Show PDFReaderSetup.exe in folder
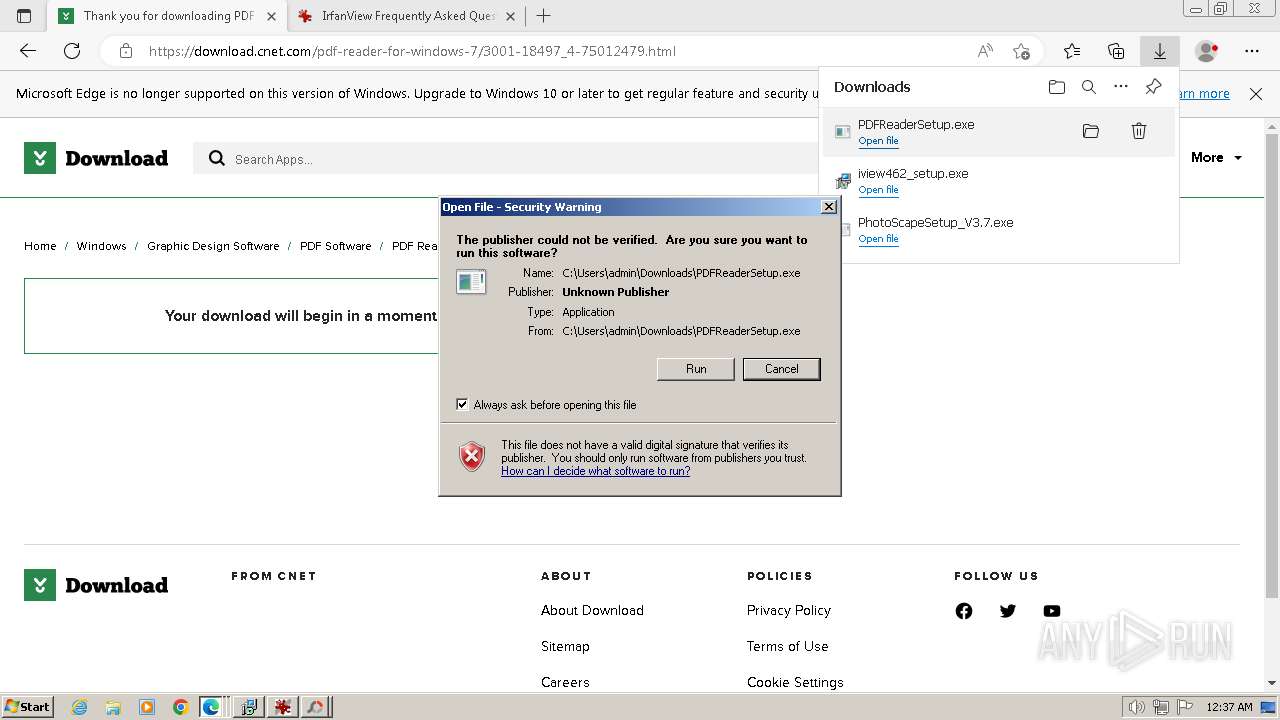The width and height of the screenshot is (1280, 720). pyautogui.click(x=1091, y=131)
